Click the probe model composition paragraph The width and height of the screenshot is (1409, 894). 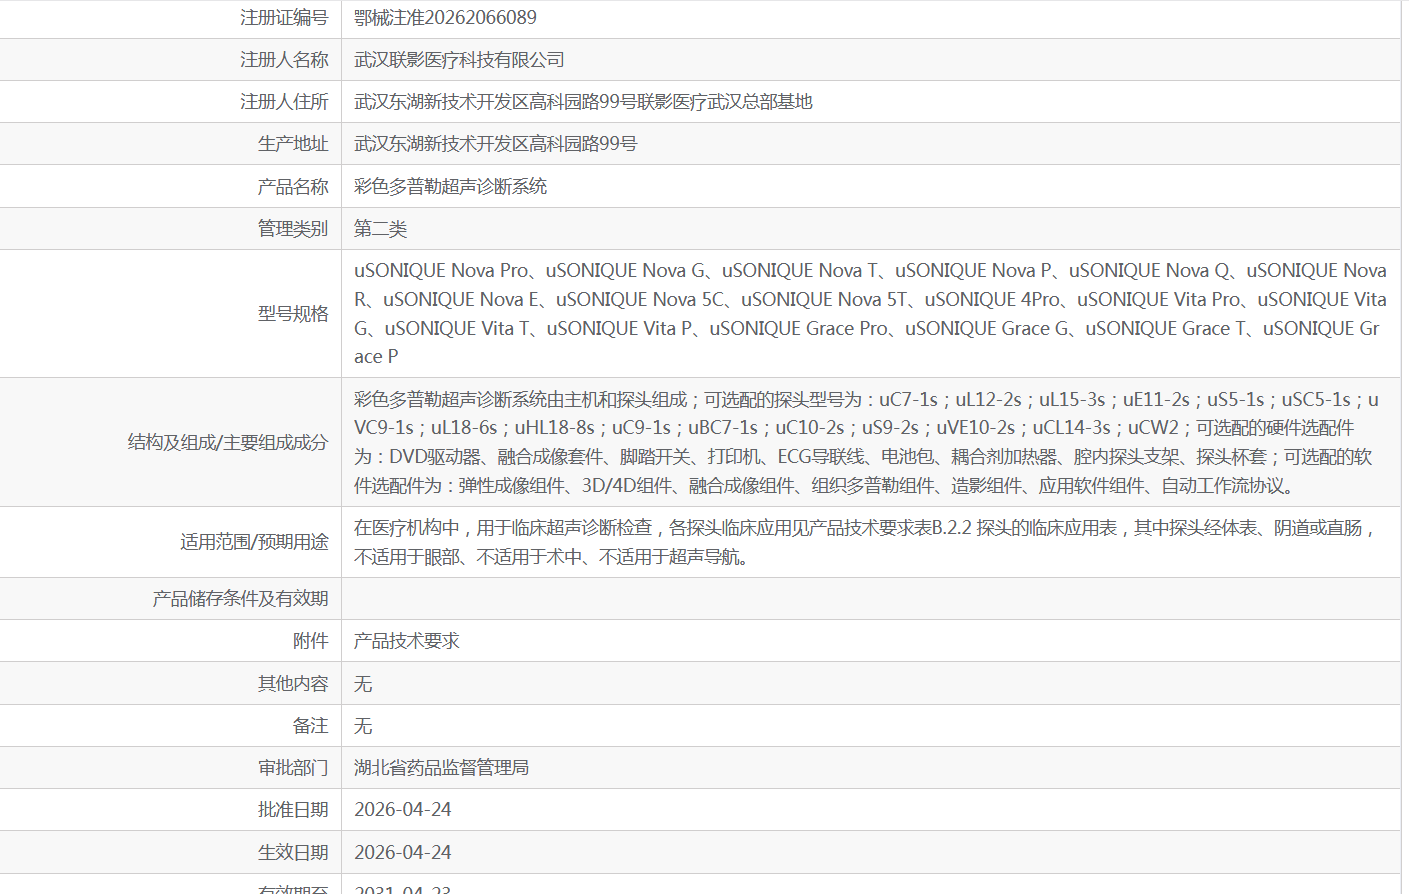click(866, 442)
